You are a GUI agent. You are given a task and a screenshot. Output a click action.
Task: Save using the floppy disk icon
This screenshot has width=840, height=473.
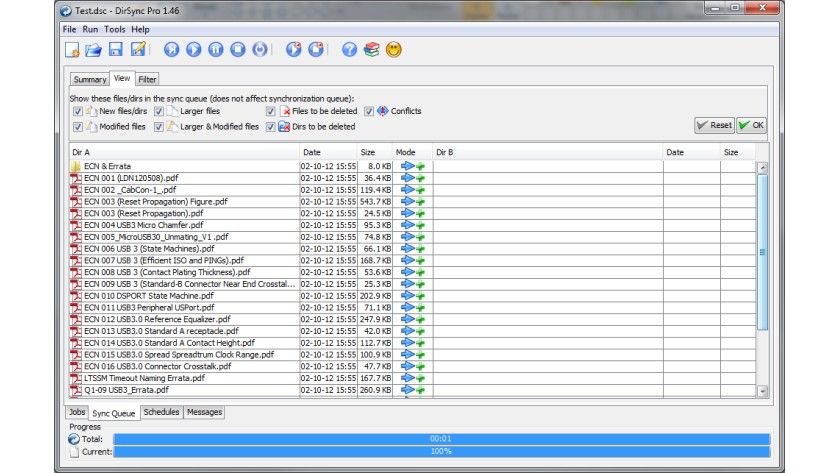[x=116, y=49]
